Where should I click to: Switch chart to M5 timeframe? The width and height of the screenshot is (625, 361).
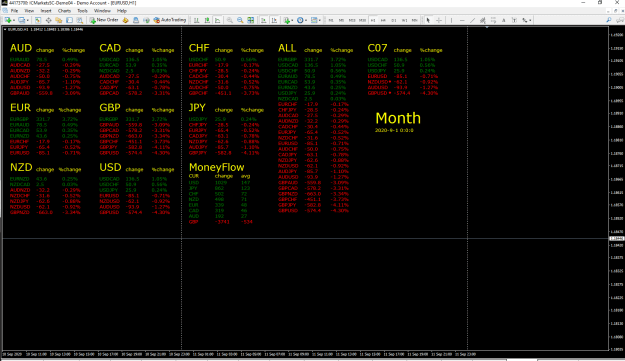[342, 20]
